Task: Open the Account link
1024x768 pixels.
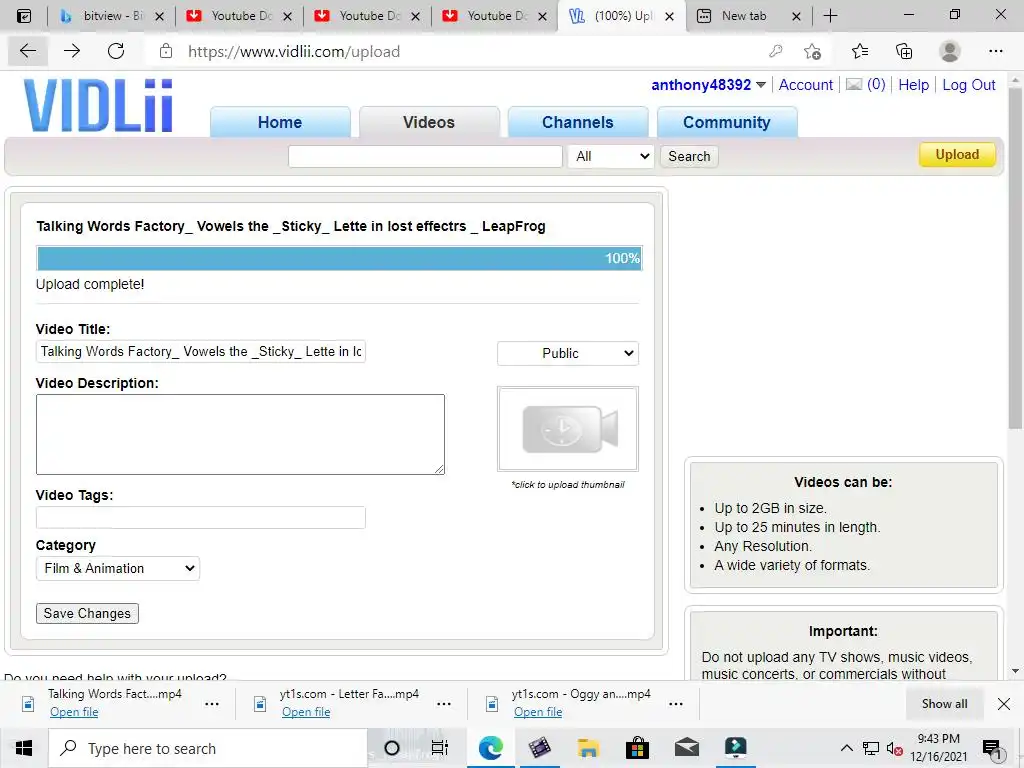Action: click(805, 85)
